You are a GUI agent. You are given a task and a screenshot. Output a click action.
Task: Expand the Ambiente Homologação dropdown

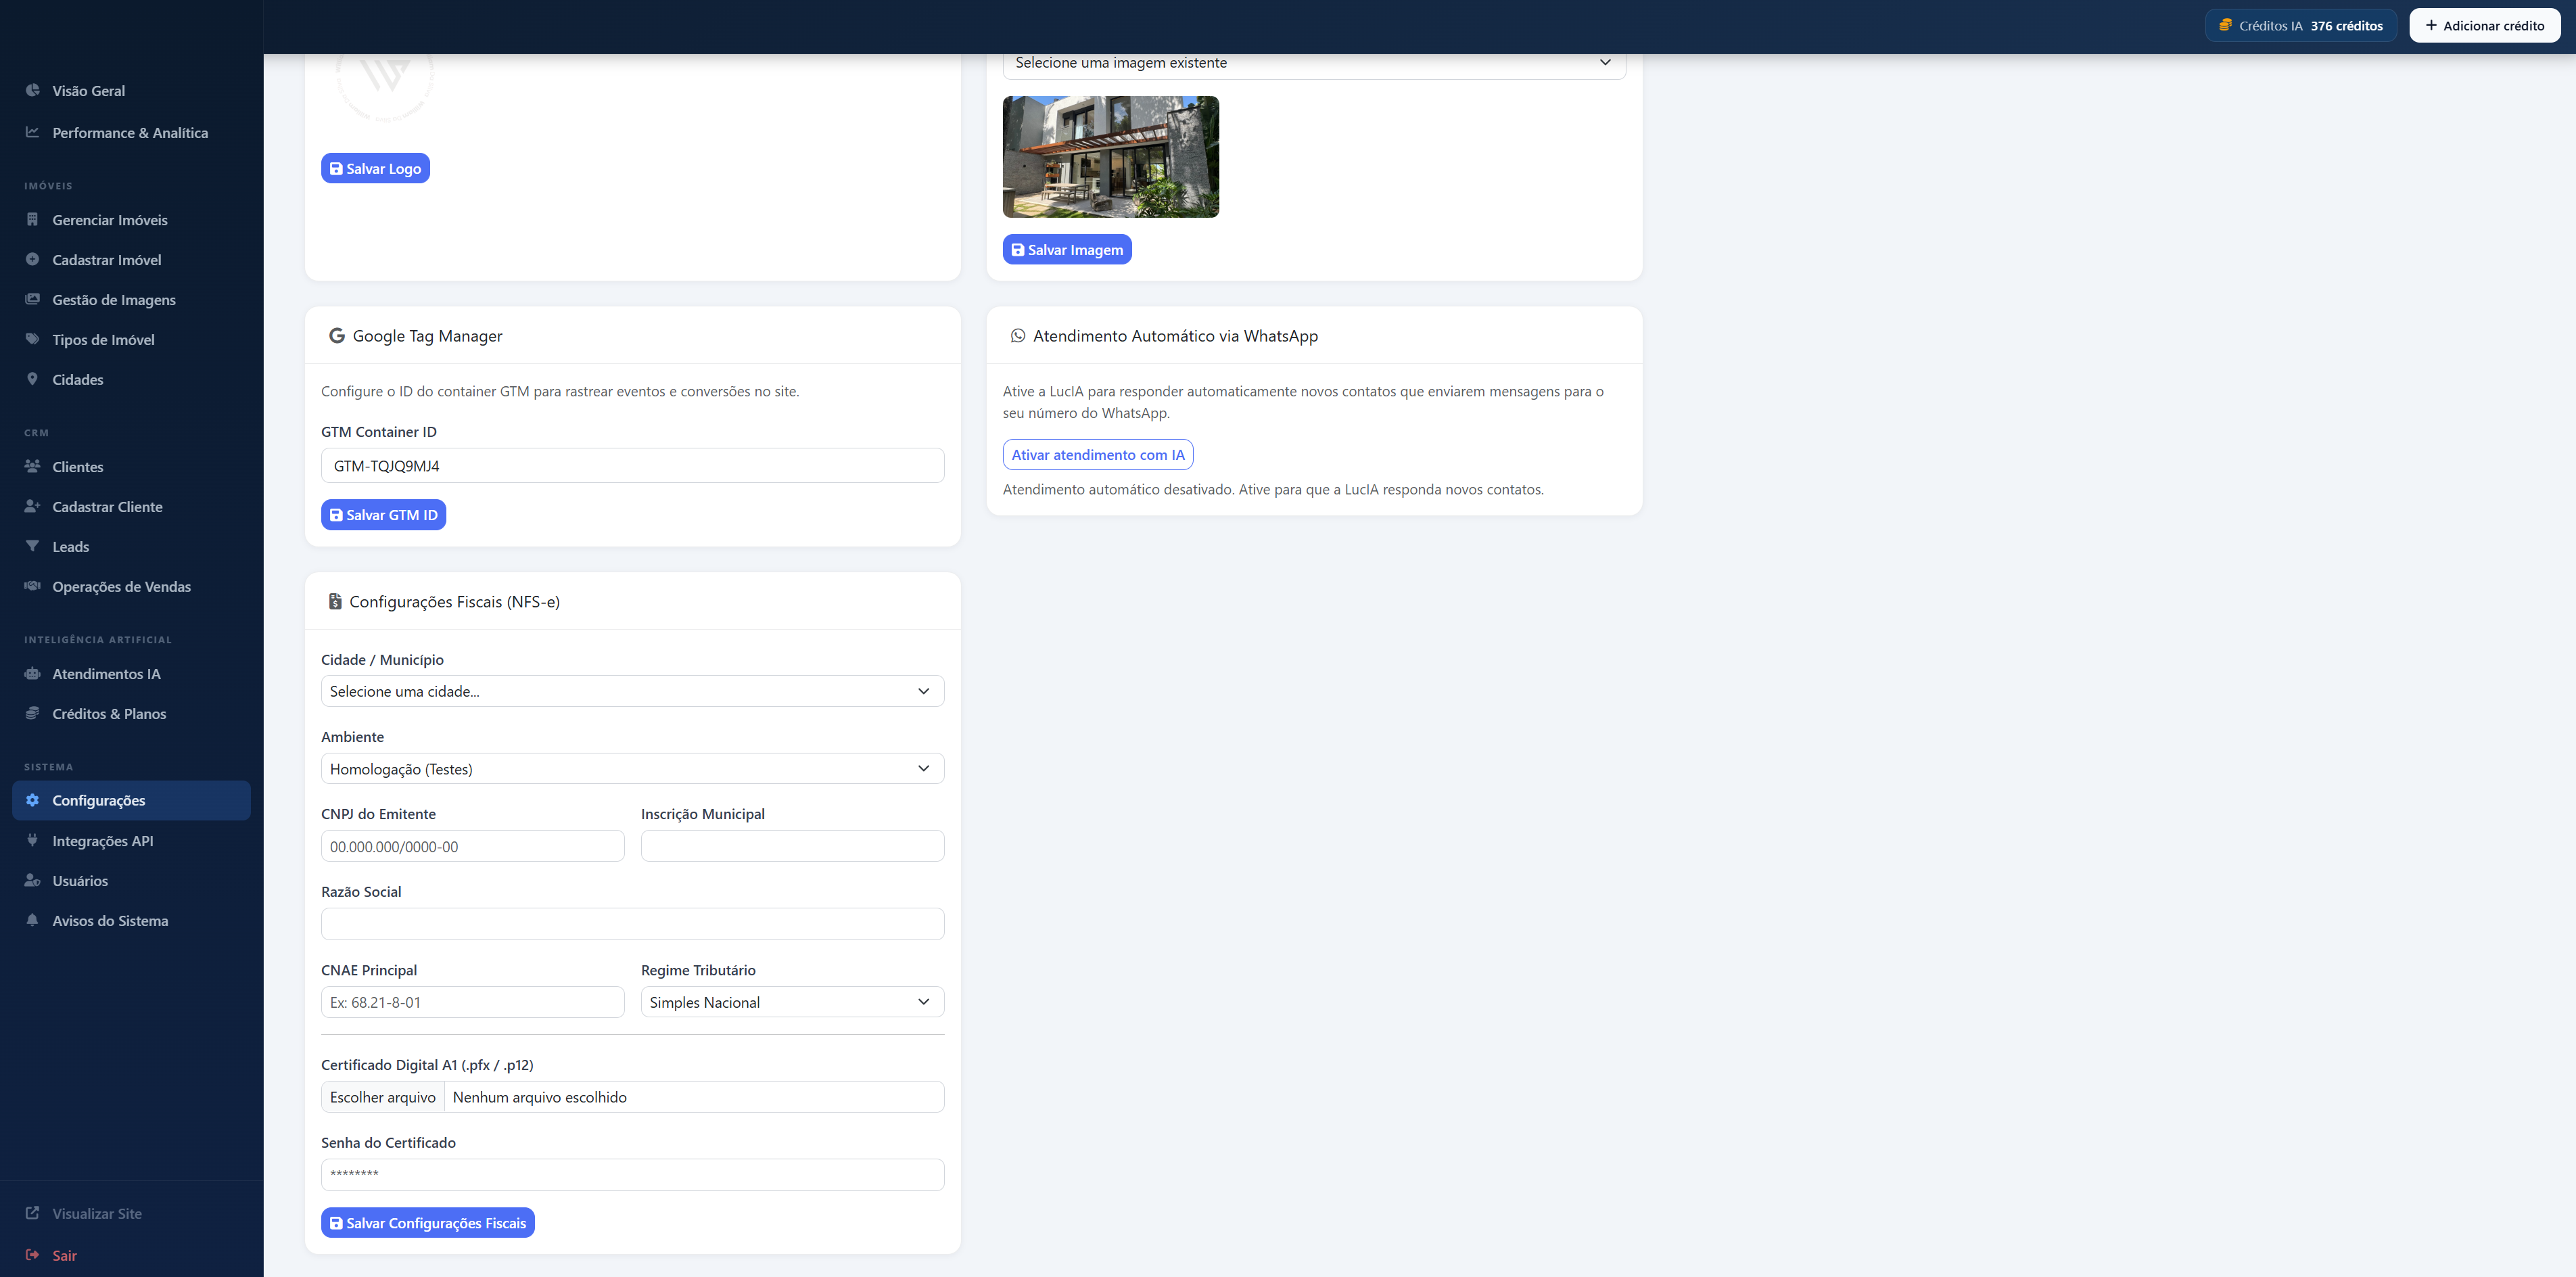[632, 768]
